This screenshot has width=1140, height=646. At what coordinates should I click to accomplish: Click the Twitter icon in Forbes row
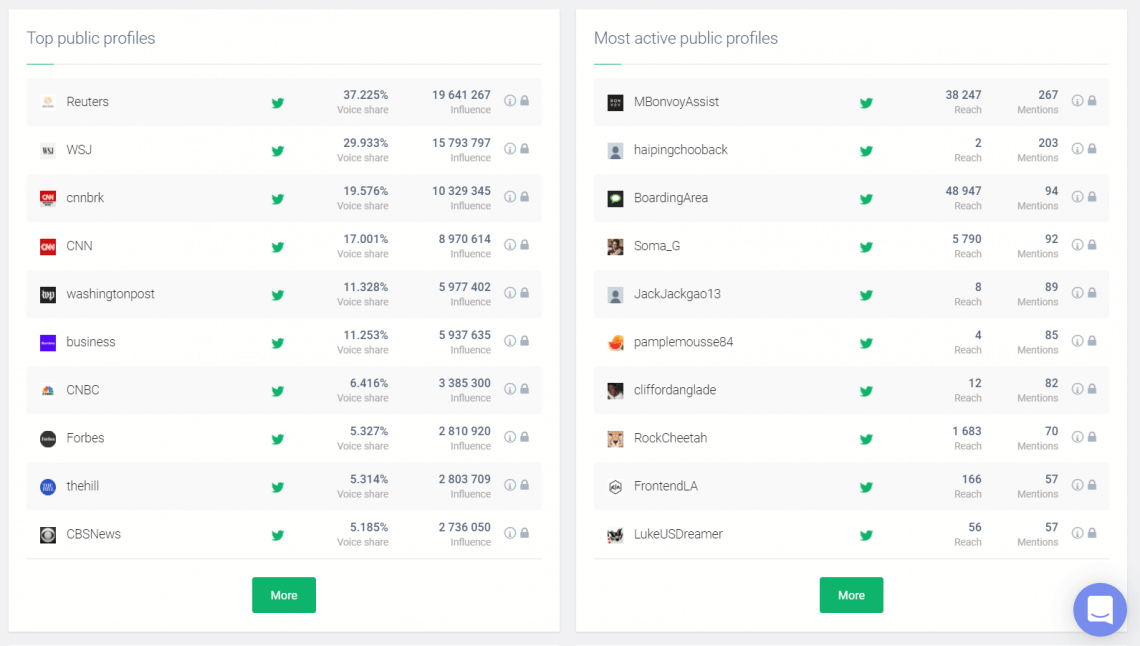pos(278,438)
